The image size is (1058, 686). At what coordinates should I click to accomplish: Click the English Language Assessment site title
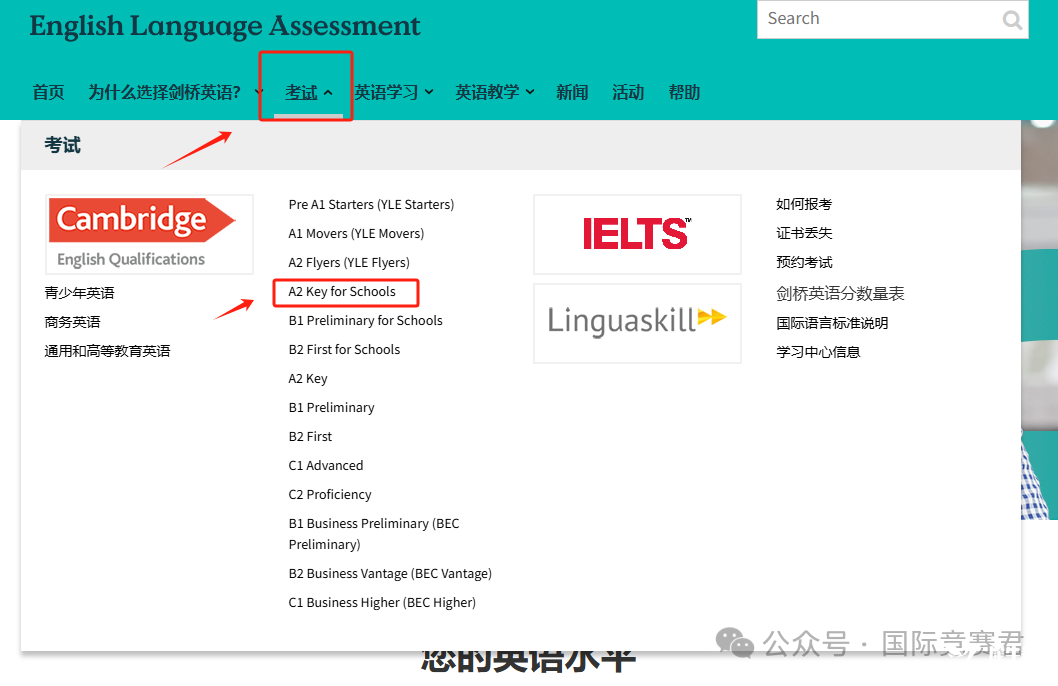point(225,26)
